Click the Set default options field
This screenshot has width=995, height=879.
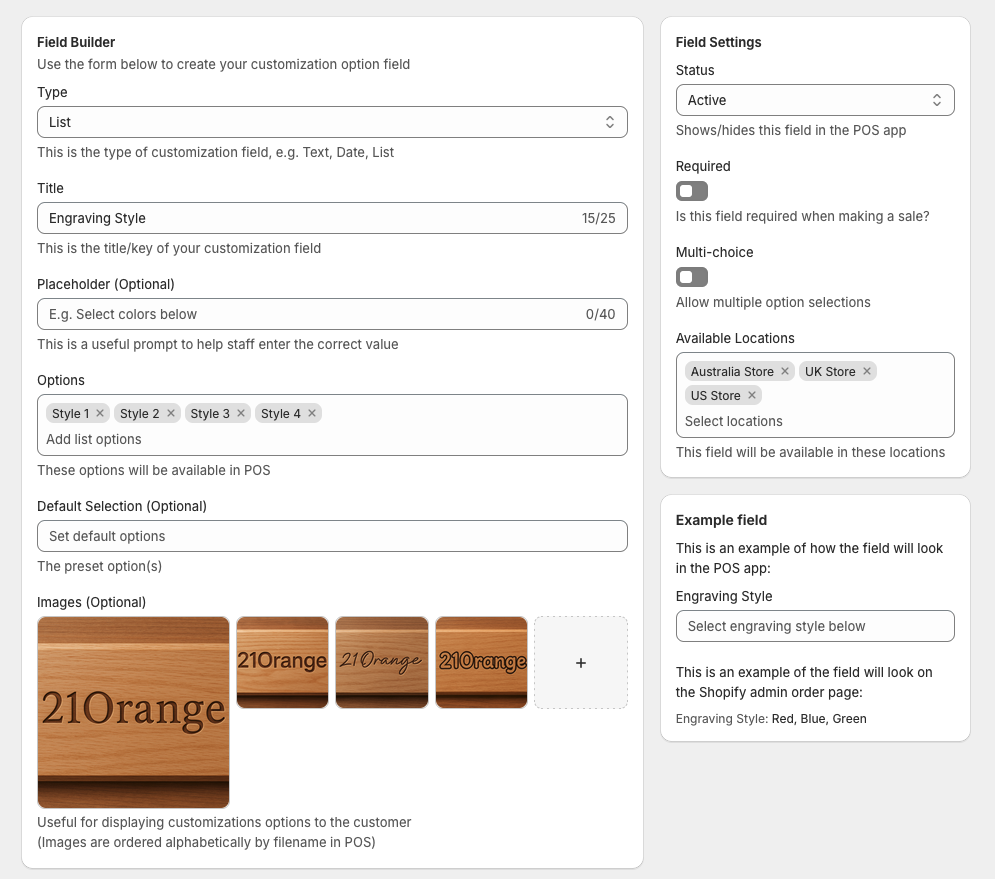tap(332, 536)
